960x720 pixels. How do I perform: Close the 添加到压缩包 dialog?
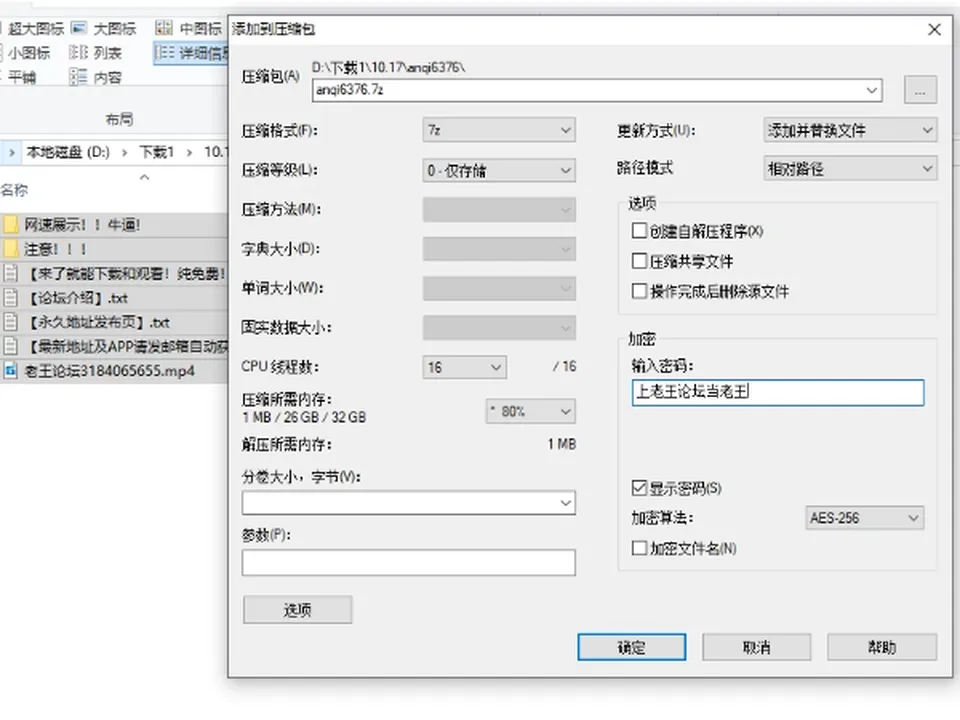pyautogui.click(x=934, y=29)
